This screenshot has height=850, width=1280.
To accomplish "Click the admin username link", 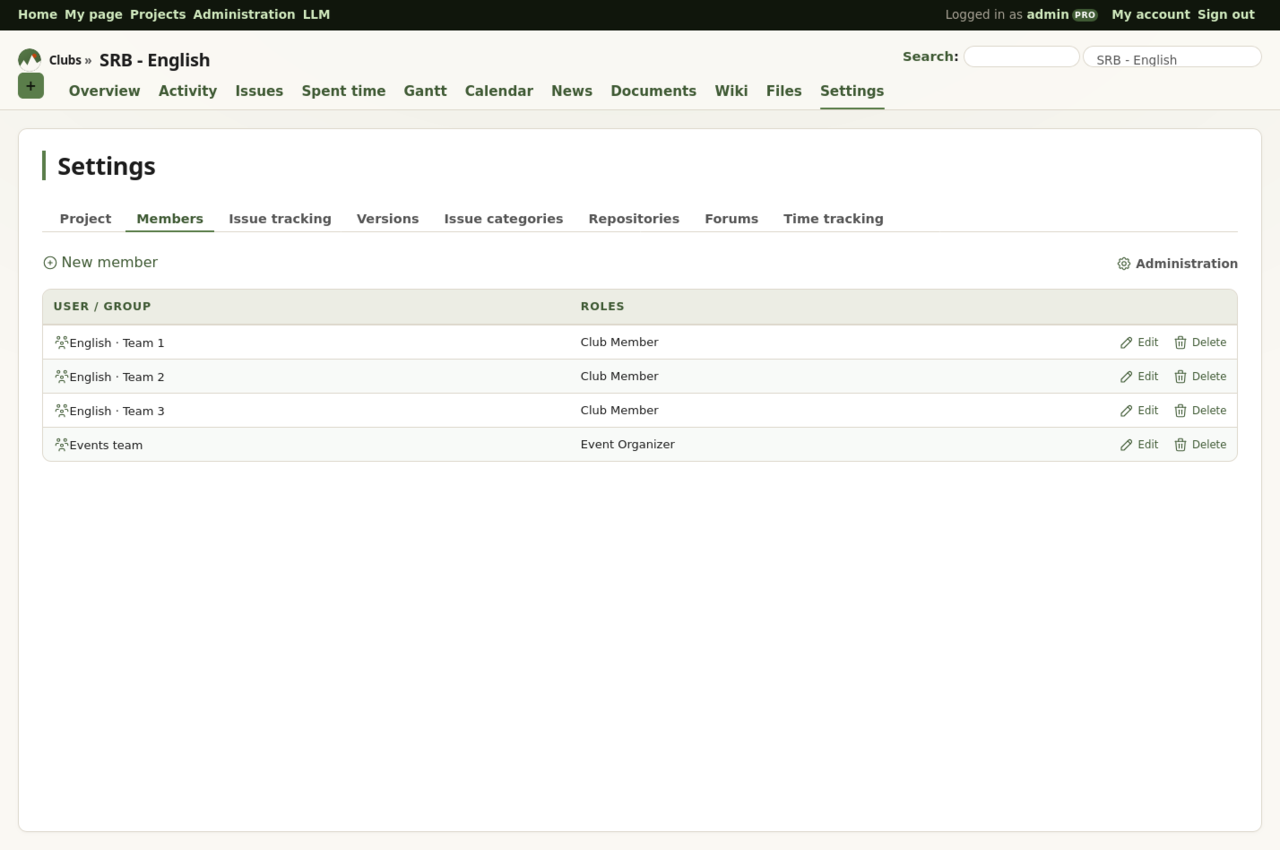I will [1047, 15].
